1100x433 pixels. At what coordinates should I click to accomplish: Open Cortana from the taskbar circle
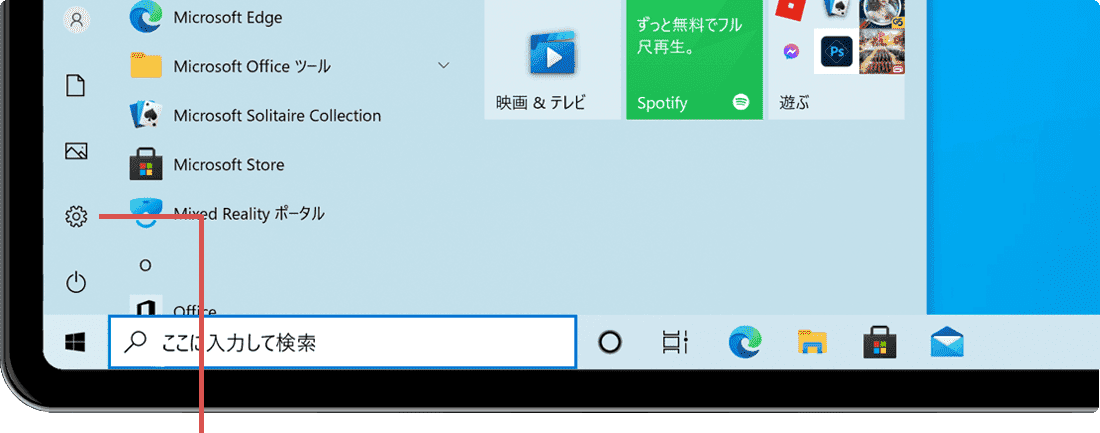click(609, 342)
